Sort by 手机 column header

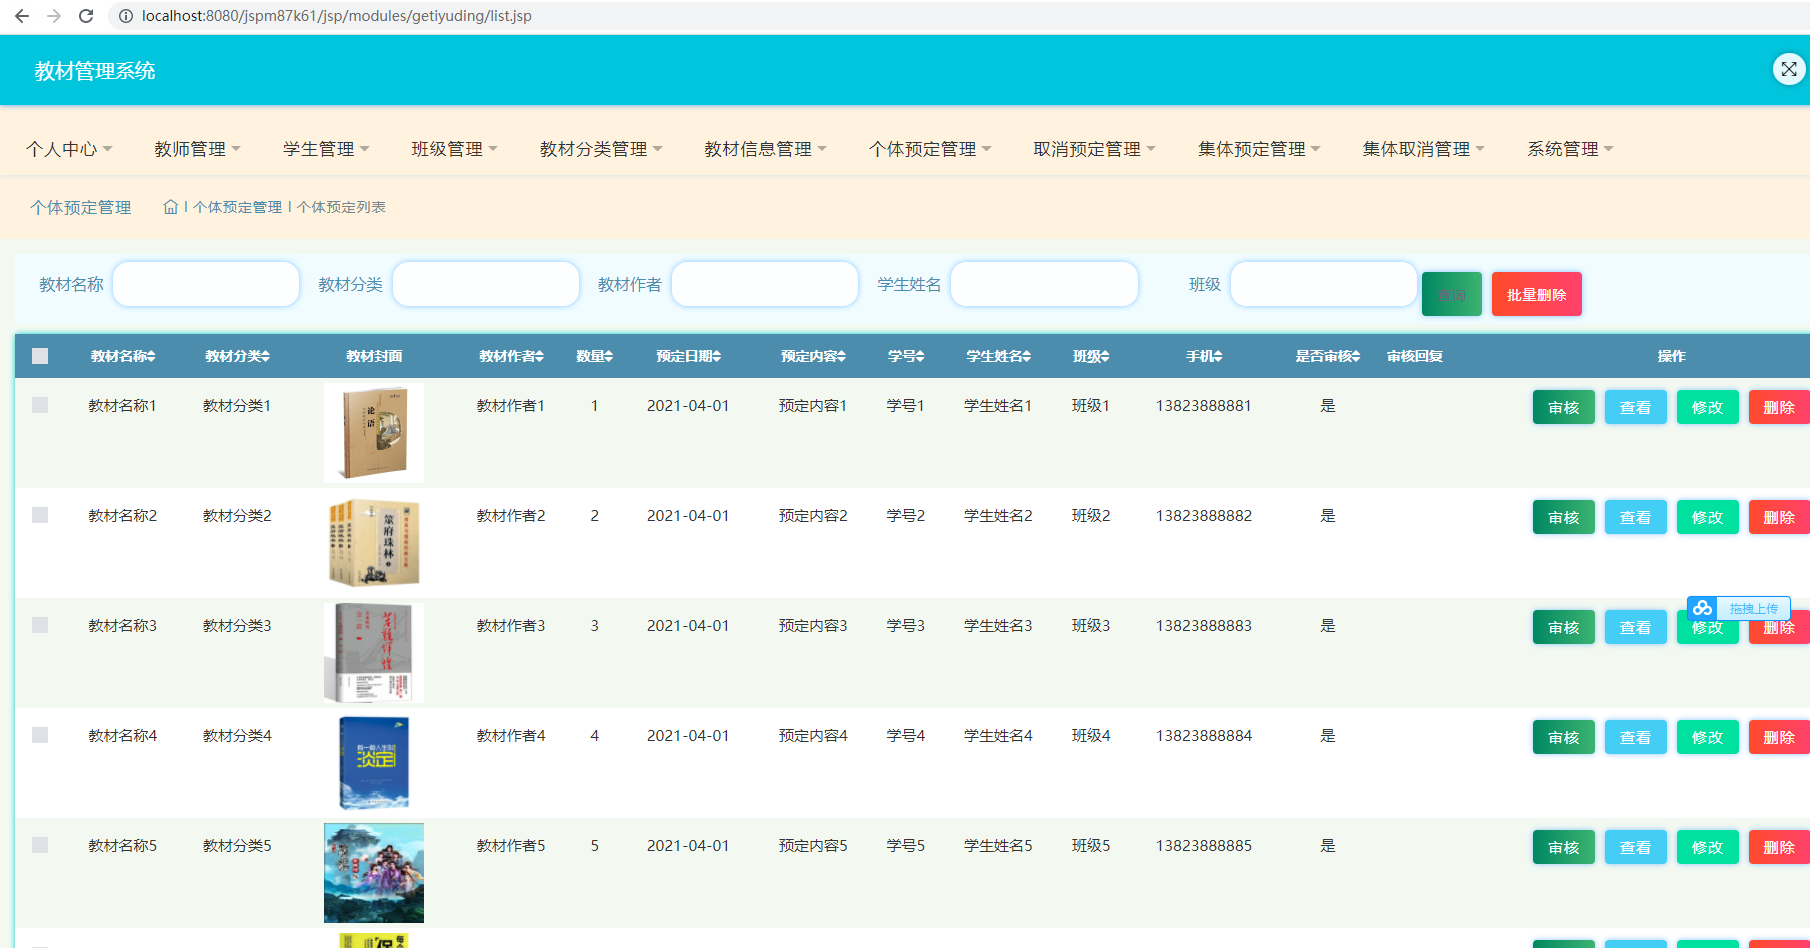point(1204,356)
